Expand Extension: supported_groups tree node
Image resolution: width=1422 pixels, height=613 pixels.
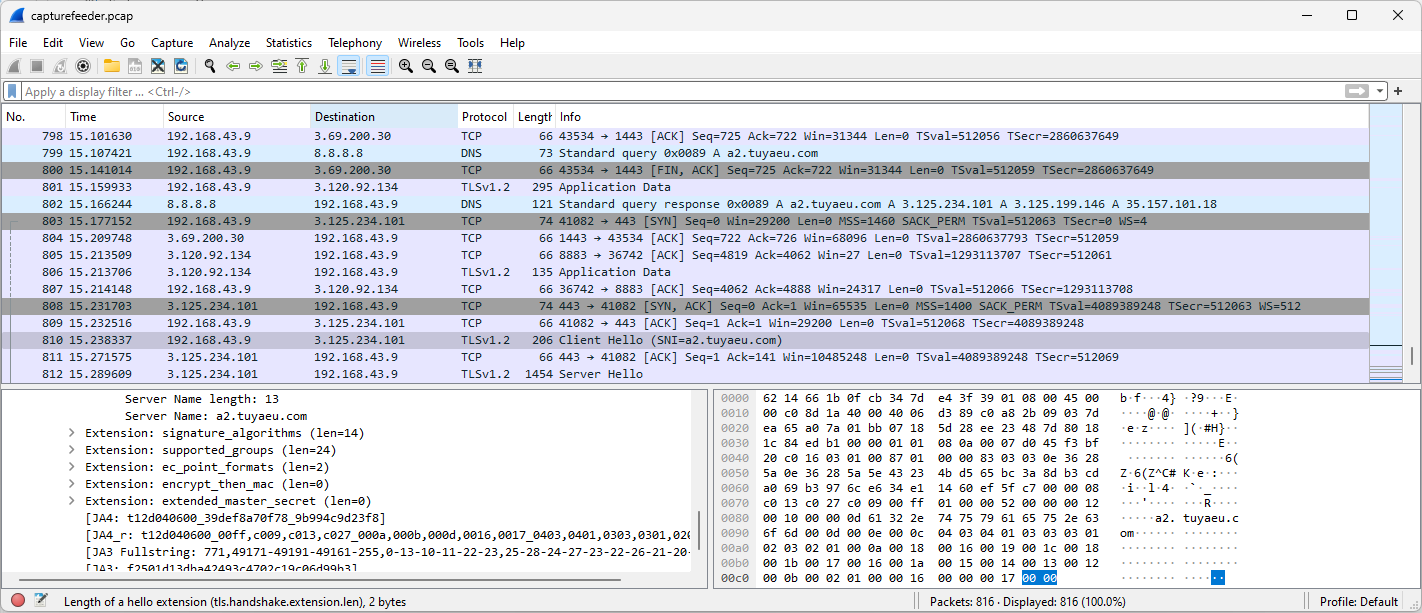72,450
